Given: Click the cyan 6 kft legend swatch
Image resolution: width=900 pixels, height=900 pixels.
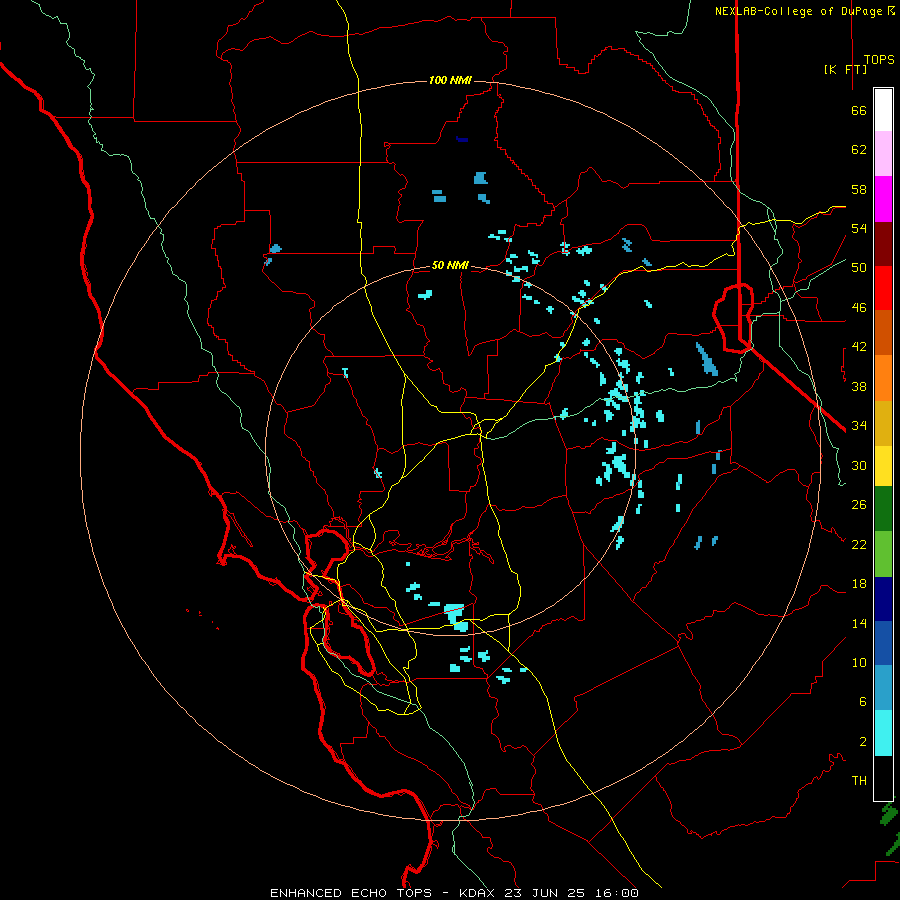Looking at the screenshot, I should tap(883, 733).
